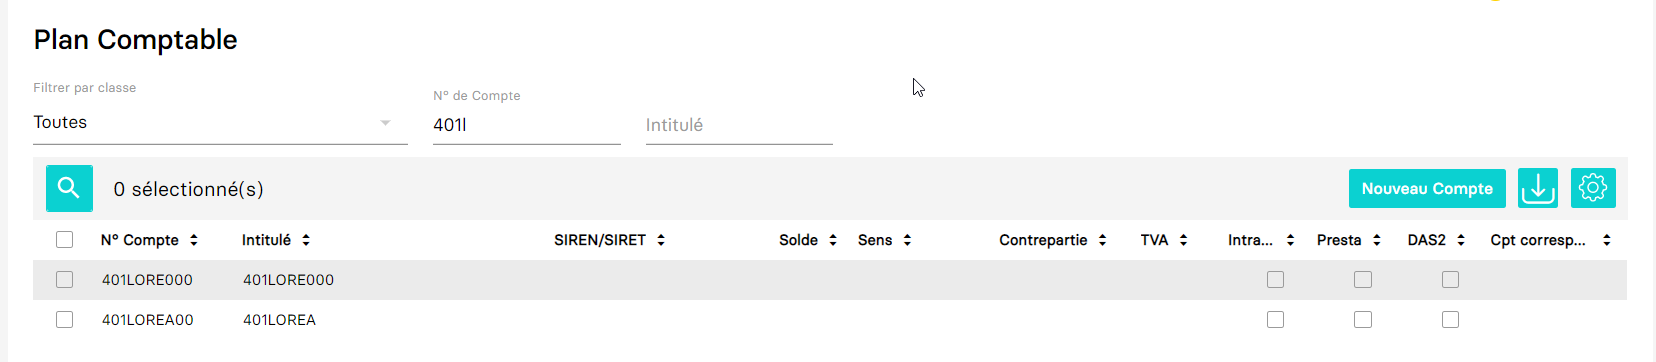Open the Filtrer par classe dropdown
Image resolution: width=1656 pixels, height=362 pixels.
(220, 123)
